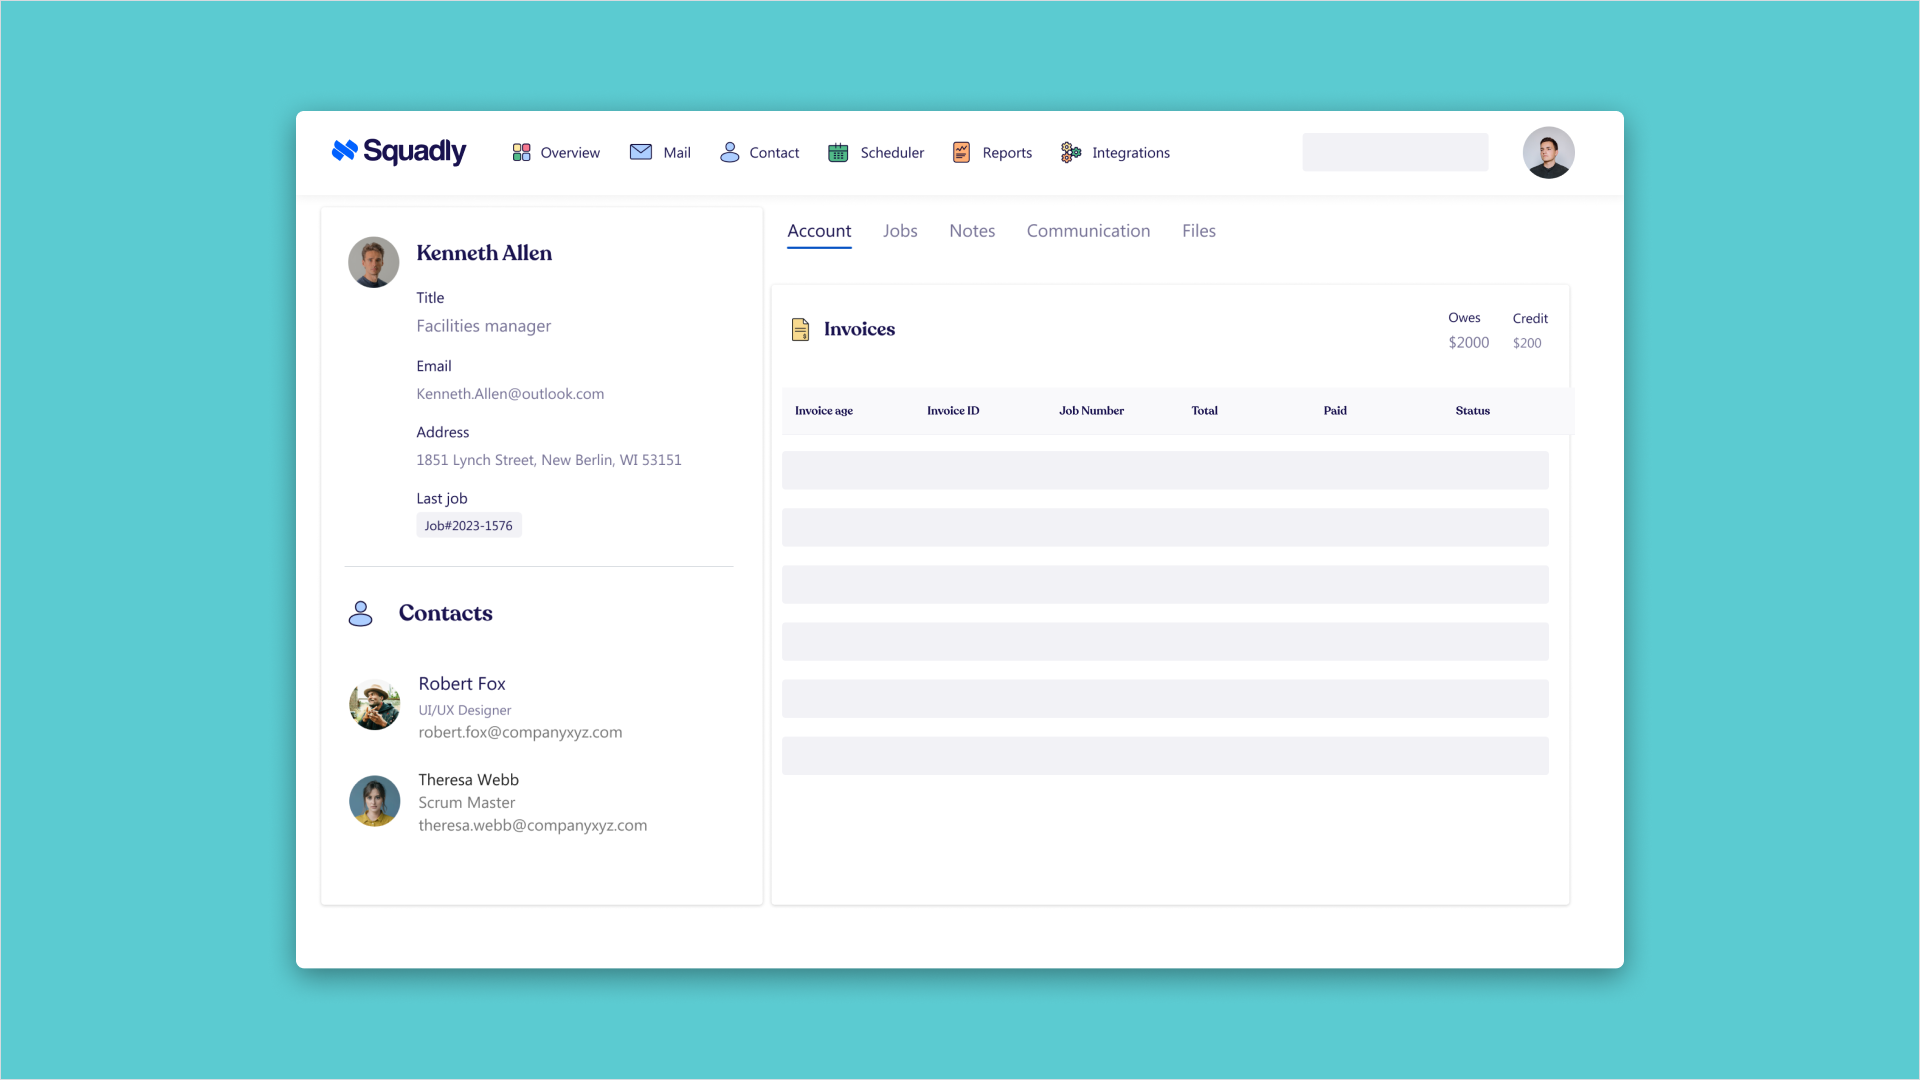Click the search field in header

(x=1394, y=152)
